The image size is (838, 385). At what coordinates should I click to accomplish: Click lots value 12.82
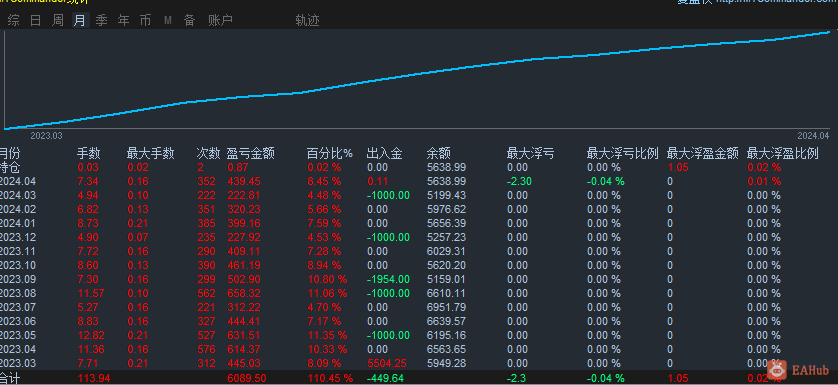91,335
